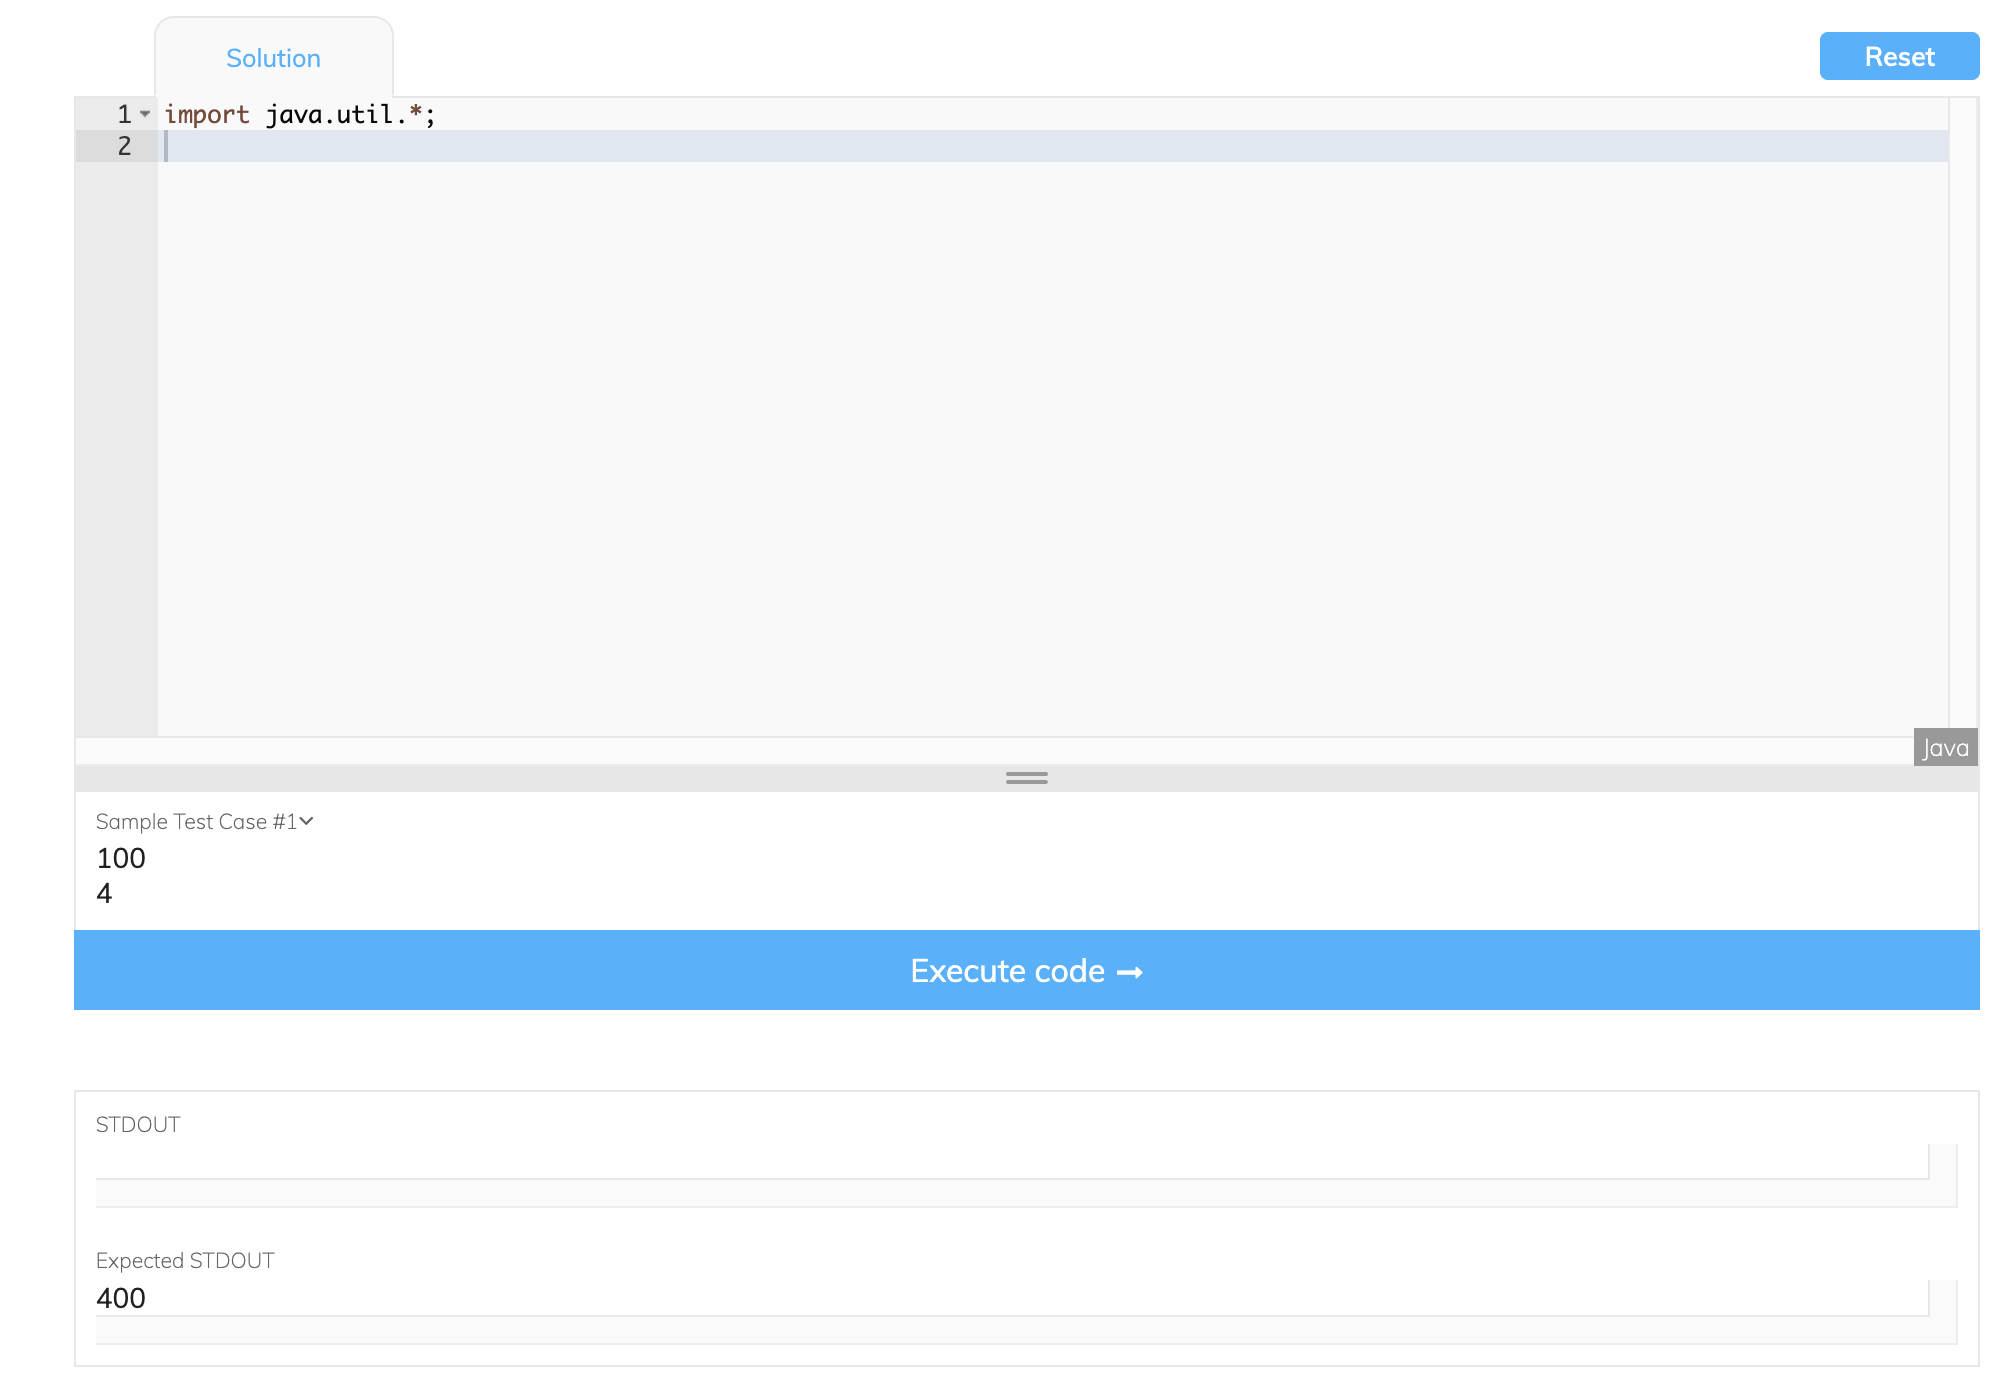Collapse the code fold on line 1

click(x=146, y=113)
